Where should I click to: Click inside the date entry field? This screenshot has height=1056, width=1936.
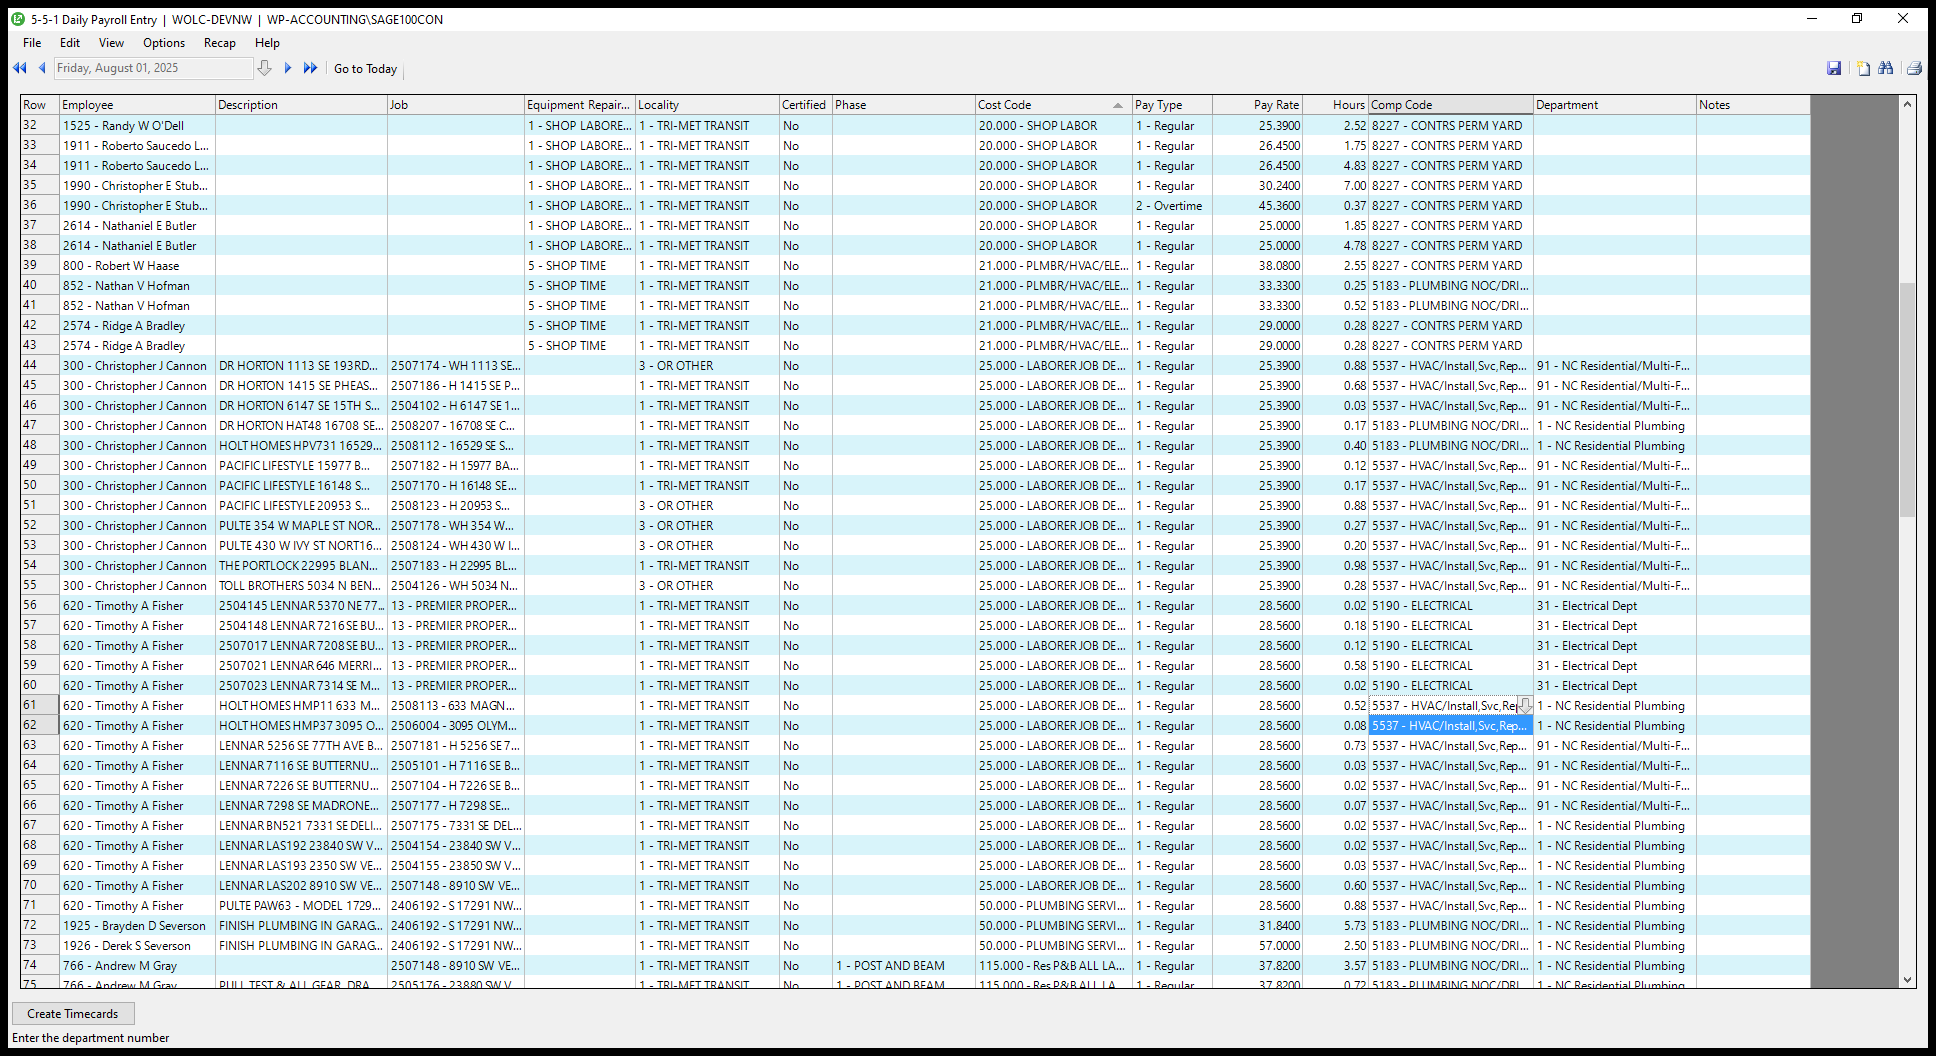click(150, 68)
